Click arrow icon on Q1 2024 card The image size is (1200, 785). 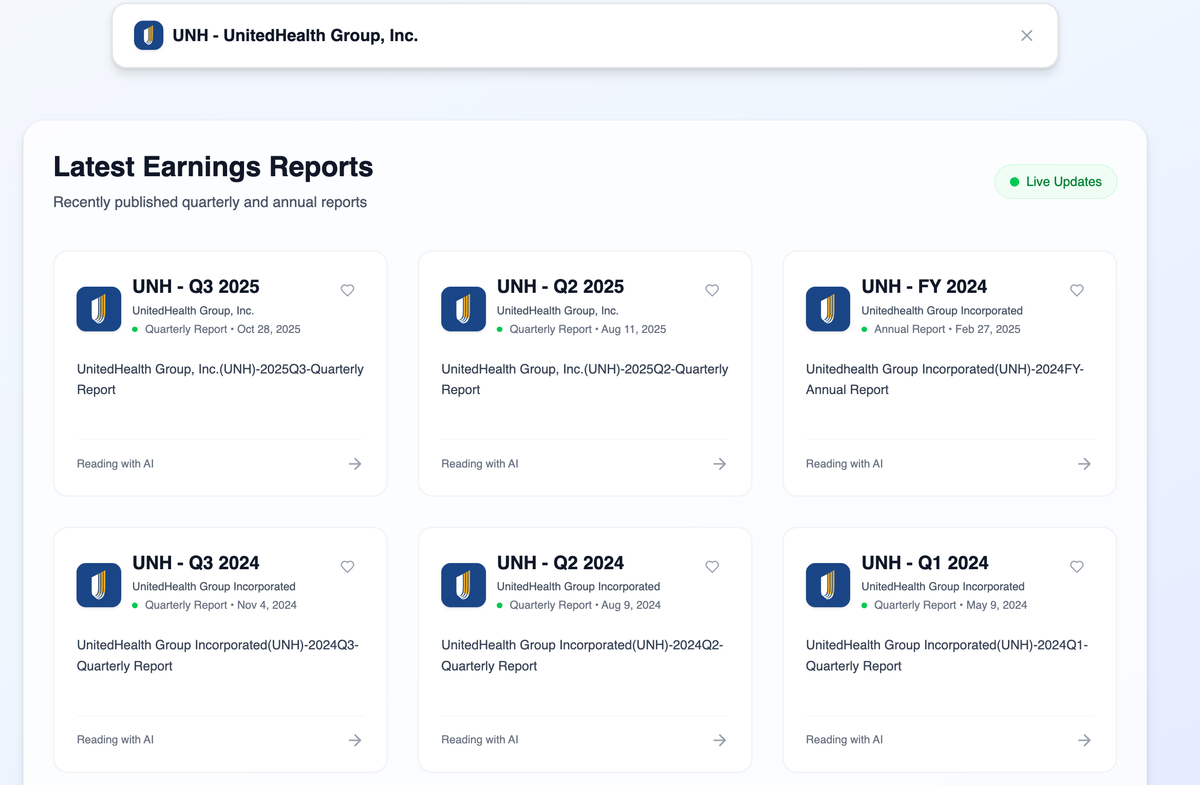coord(1084,740)
